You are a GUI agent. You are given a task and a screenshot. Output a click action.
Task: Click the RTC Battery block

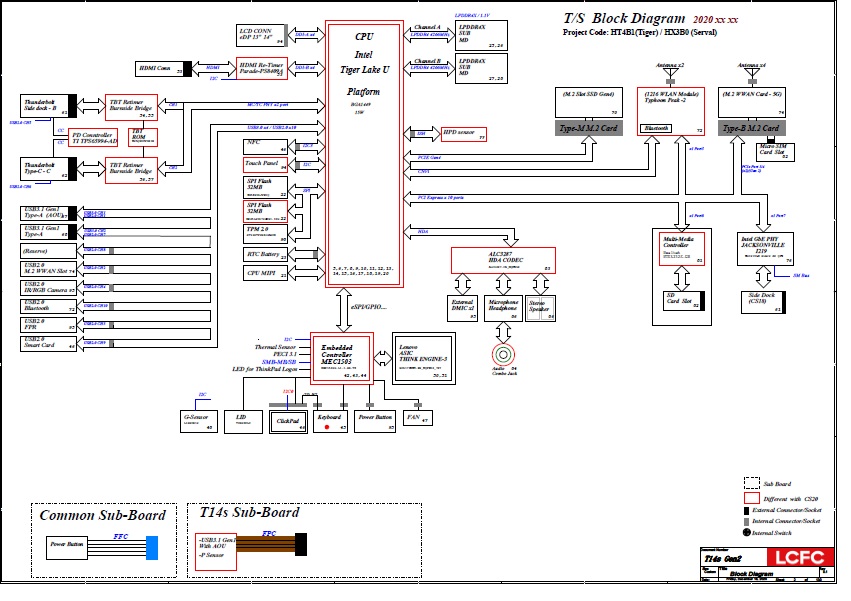pyautogui.click(x=265, y=254)
